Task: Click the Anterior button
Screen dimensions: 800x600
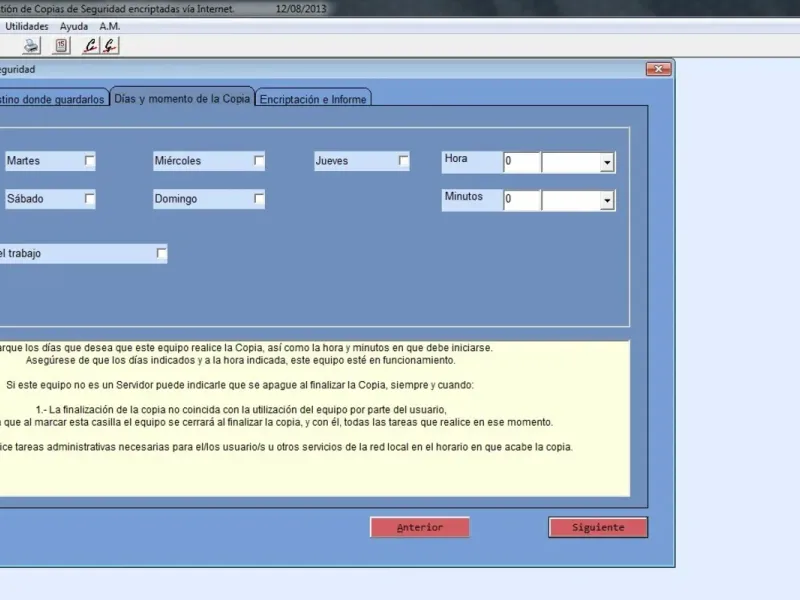Action: 419,527
